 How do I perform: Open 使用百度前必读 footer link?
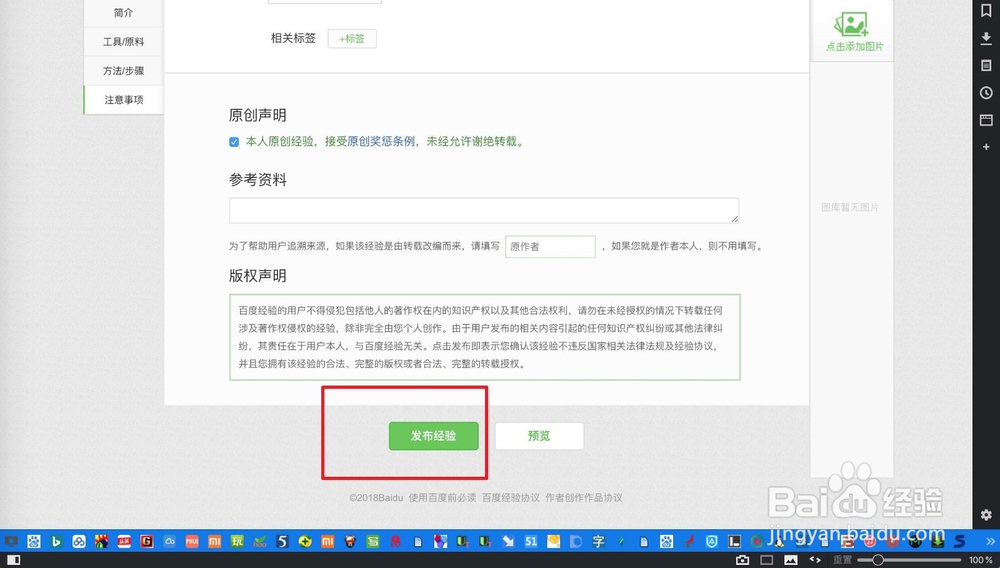click(443, 498)
